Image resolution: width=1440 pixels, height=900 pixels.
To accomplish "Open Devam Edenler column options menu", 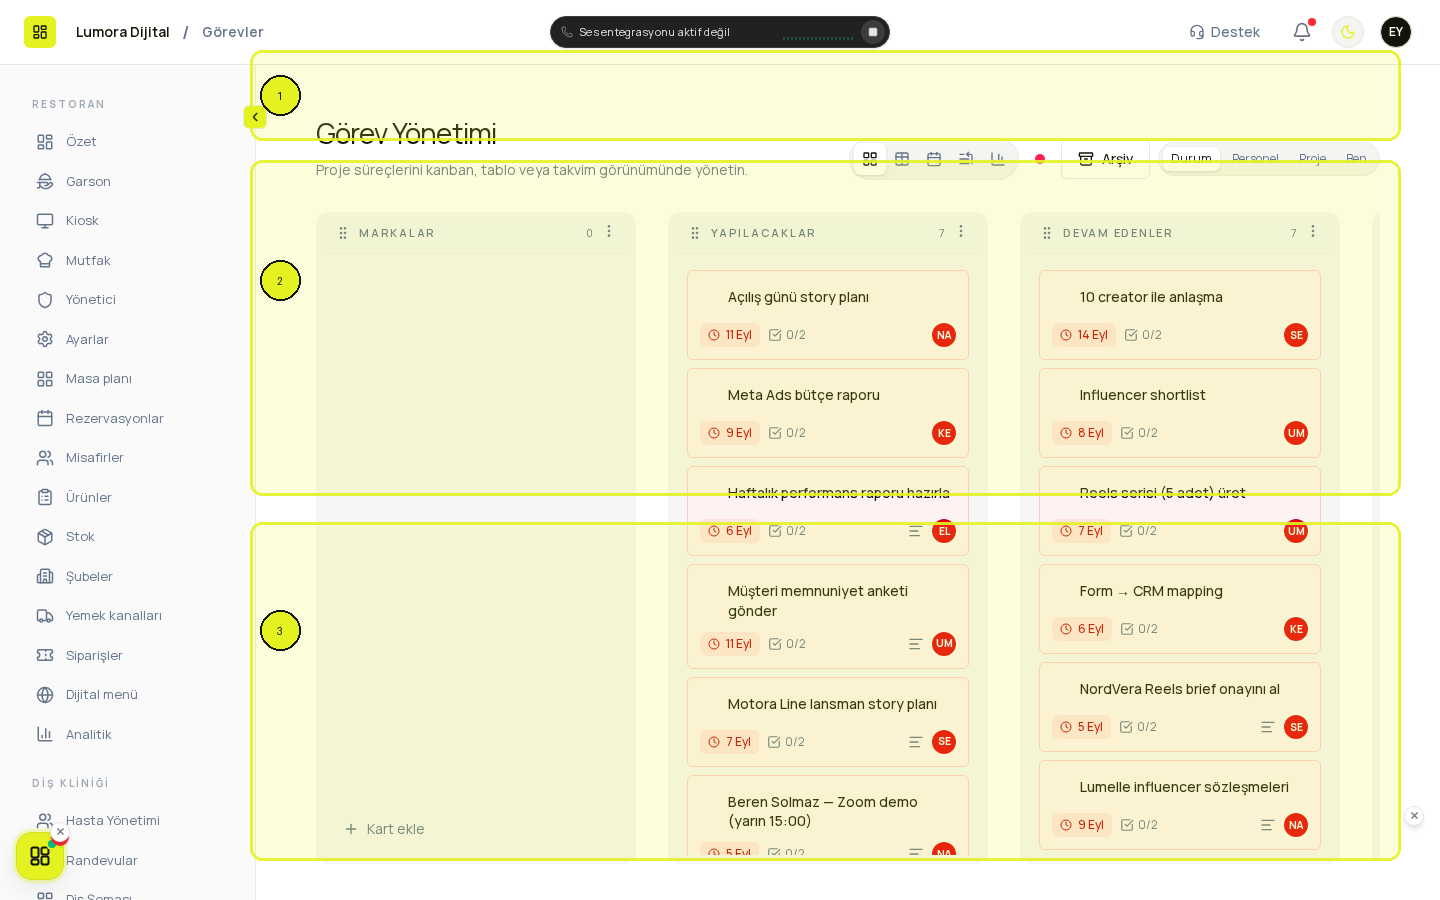I will (1313, 232).
